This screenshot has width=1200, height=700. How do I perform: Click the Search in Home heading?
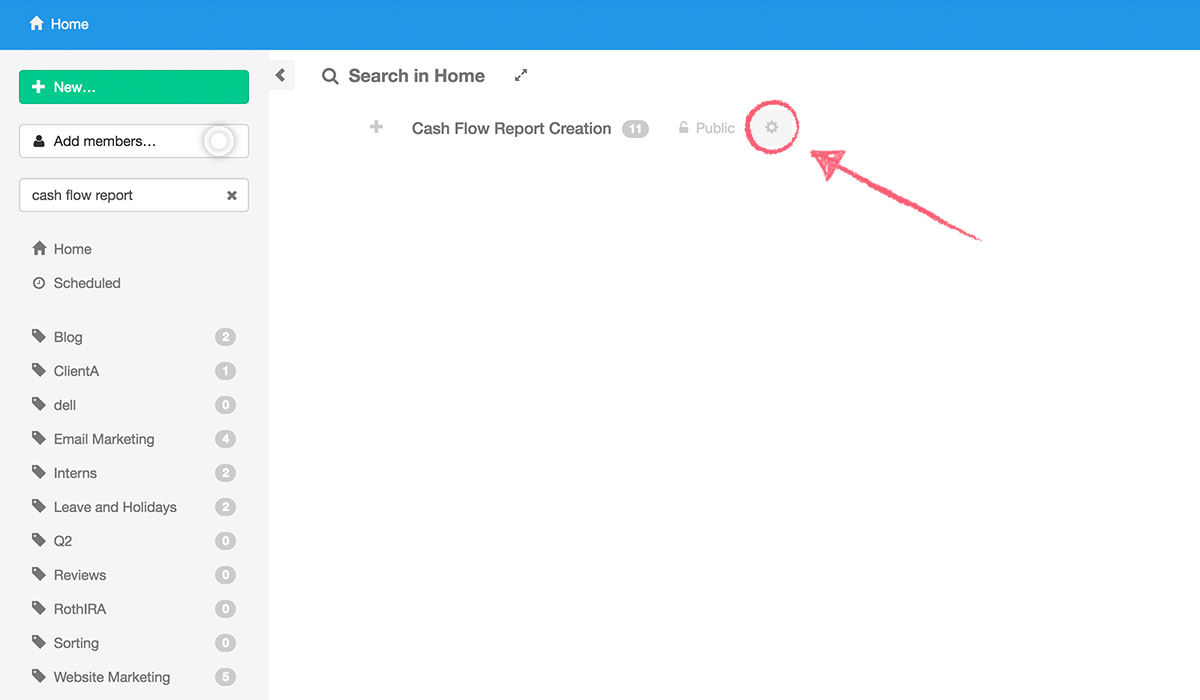coord(416,76)
